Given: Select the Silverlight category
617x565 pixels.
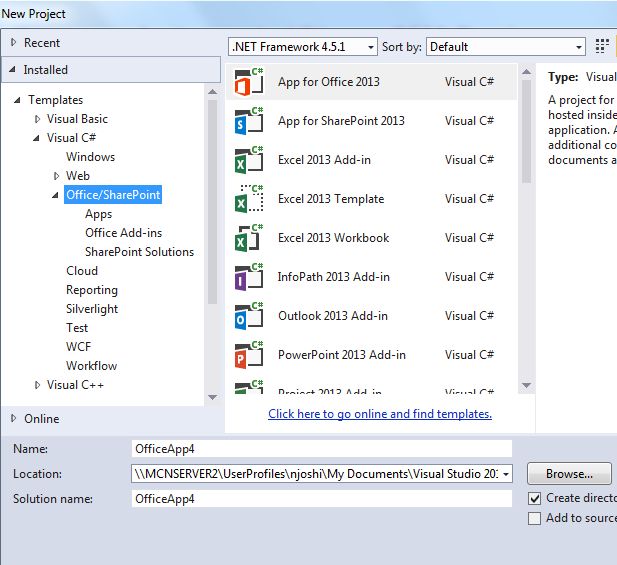Looking at the screenshot, I should 92,309.
